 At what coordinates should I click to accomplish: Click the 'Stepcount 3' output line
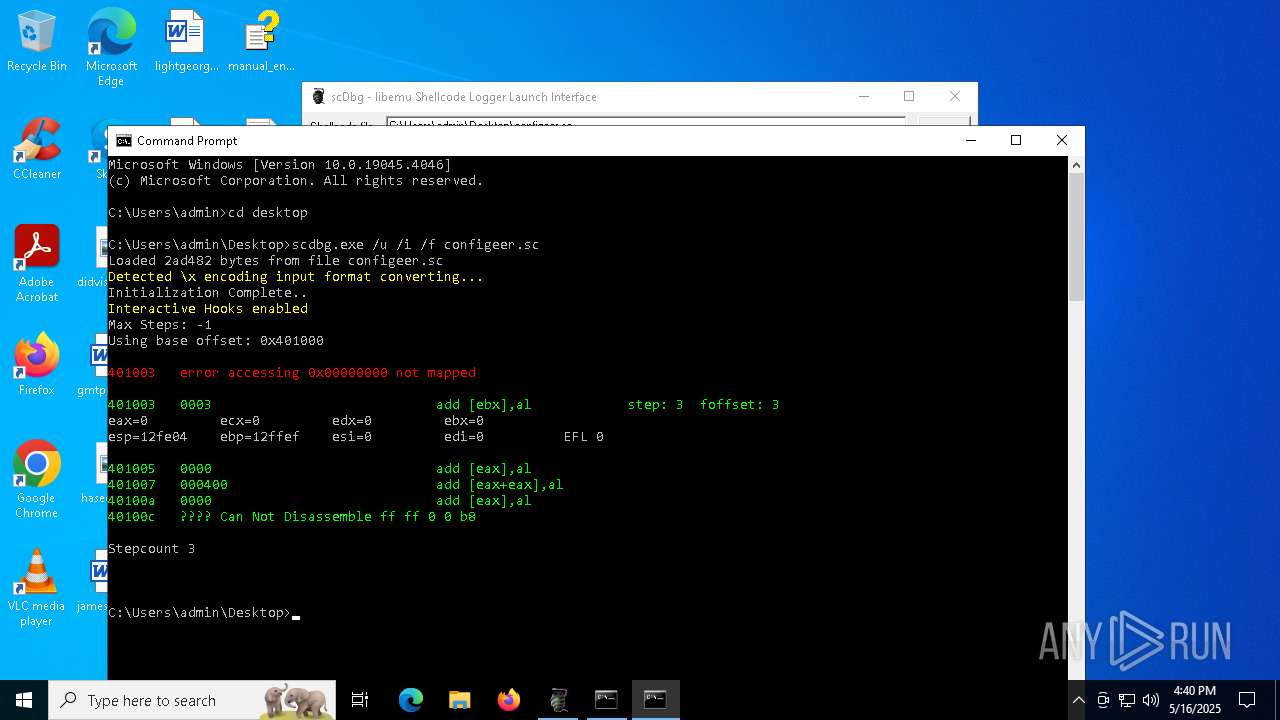pyautogui.click(x=152, y=549)
